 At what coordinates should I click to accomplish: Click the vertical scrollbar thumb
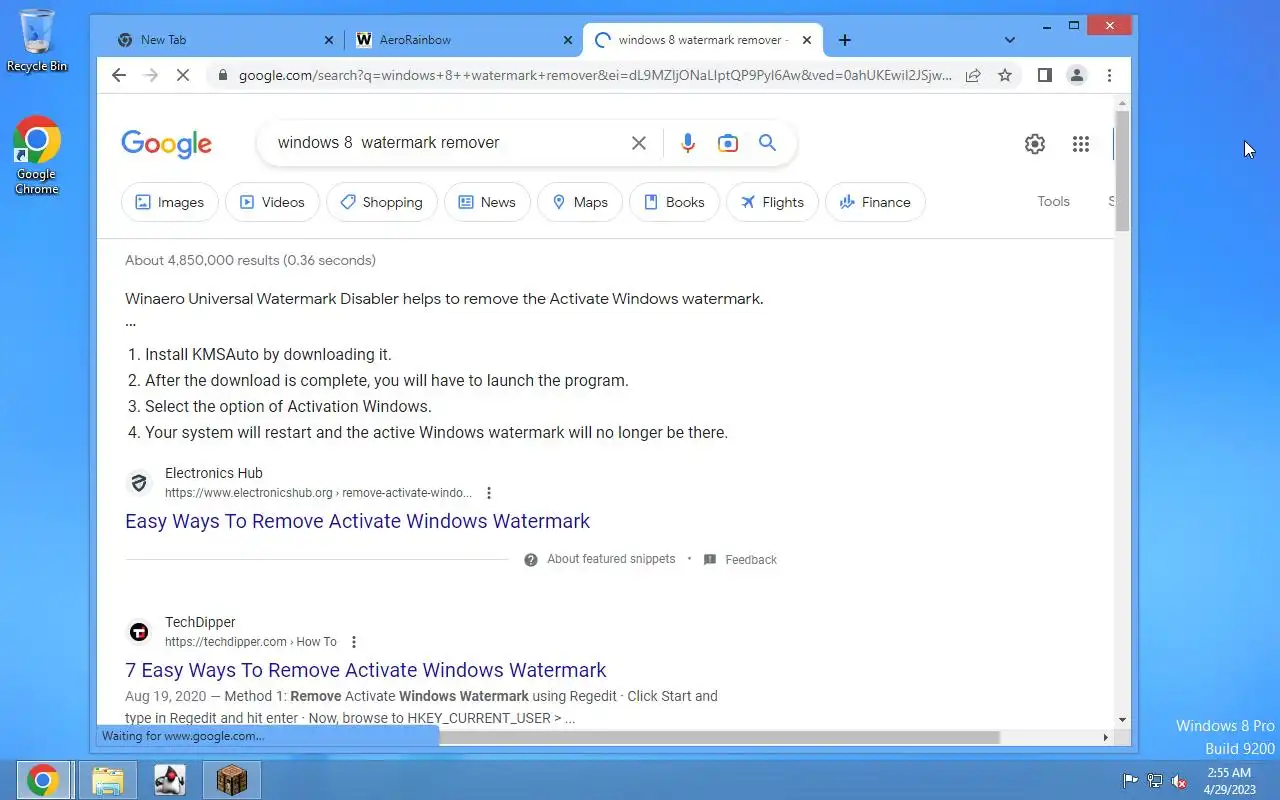1122,170
